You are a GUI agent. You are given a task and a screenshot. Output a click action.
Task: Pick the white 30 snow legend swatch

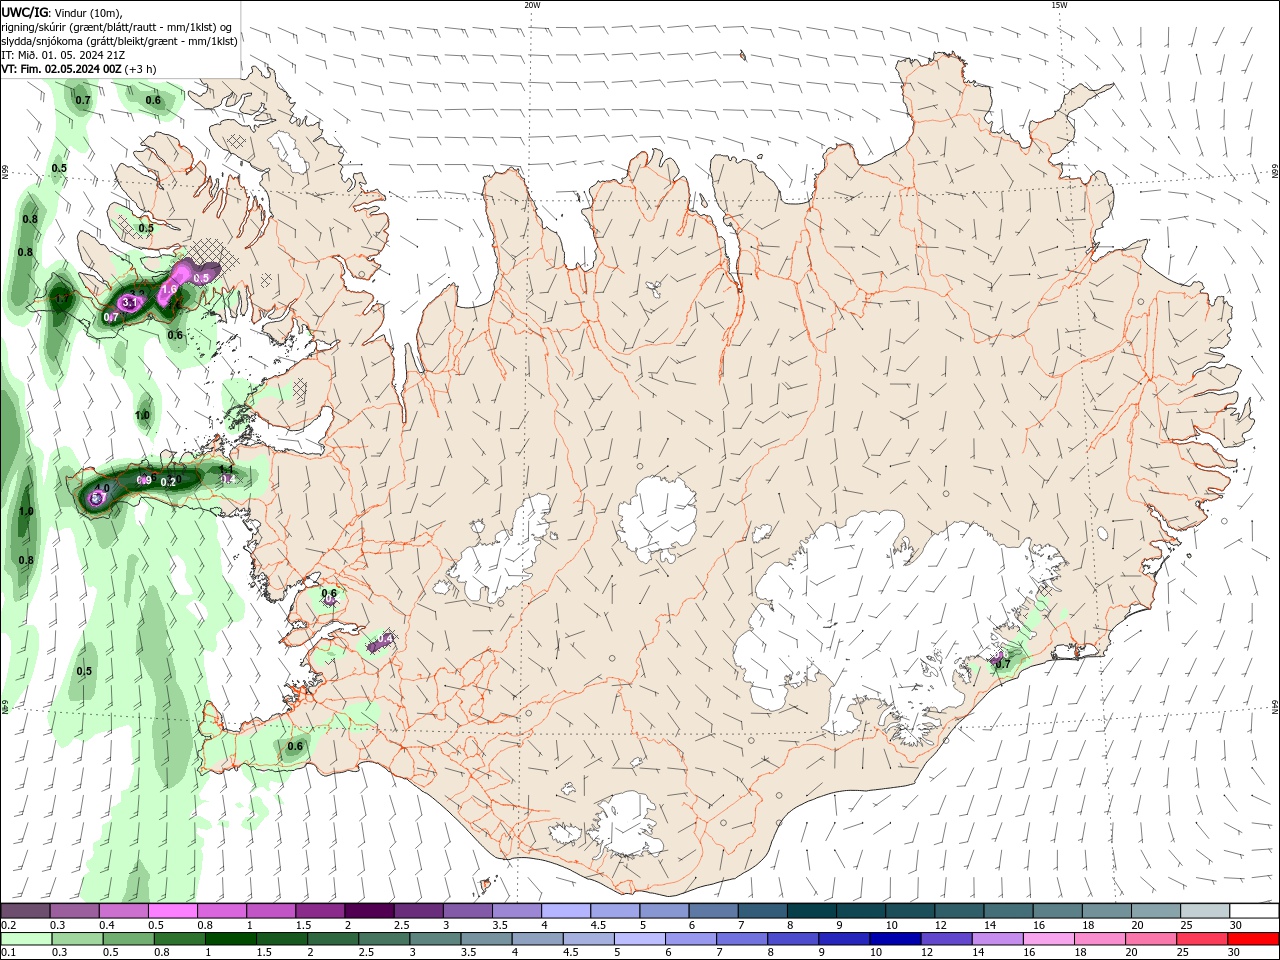(x=1254, y=911)
